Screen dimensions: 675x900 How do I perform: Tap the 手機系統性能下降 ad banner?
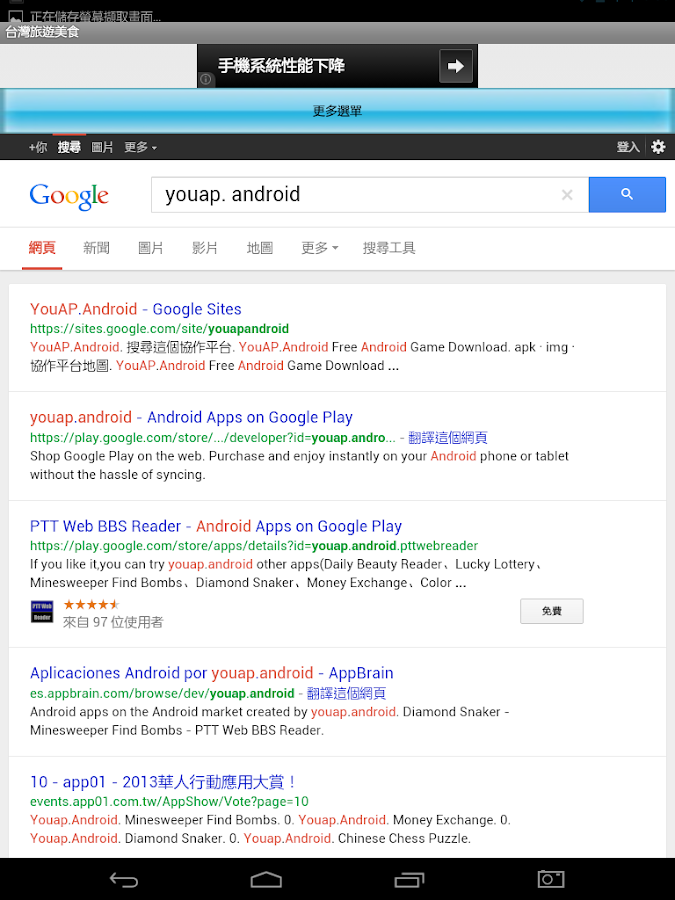click(x=338, y=66)
